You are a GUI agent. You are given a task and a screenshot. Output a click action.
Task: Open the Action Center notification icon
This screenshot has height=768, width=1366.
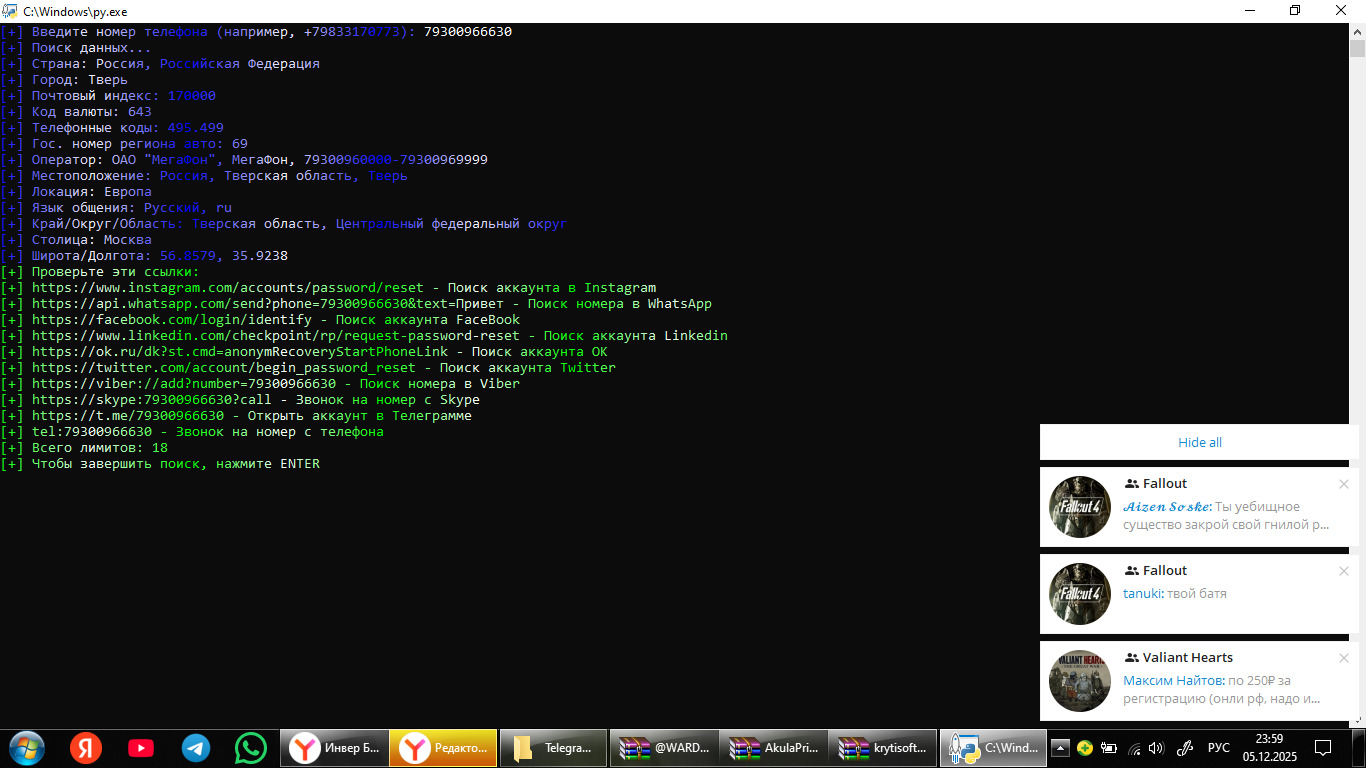pos(1322,747)
